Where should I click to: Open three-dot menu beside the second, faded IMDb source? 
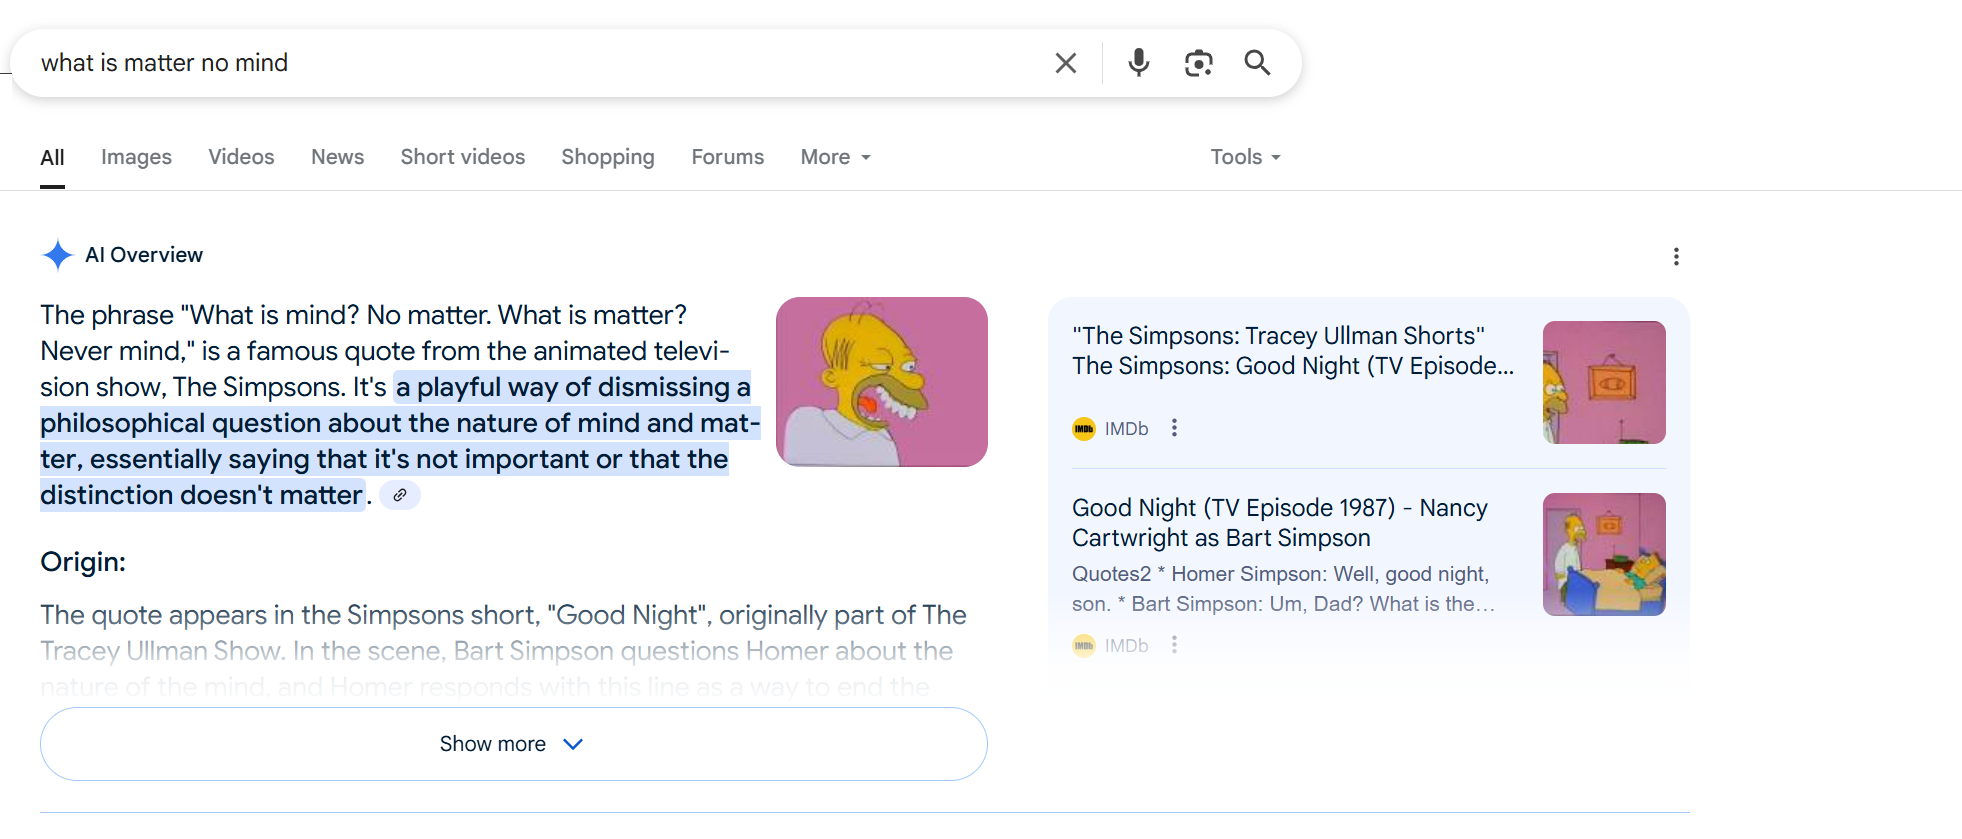(1174, 645)
